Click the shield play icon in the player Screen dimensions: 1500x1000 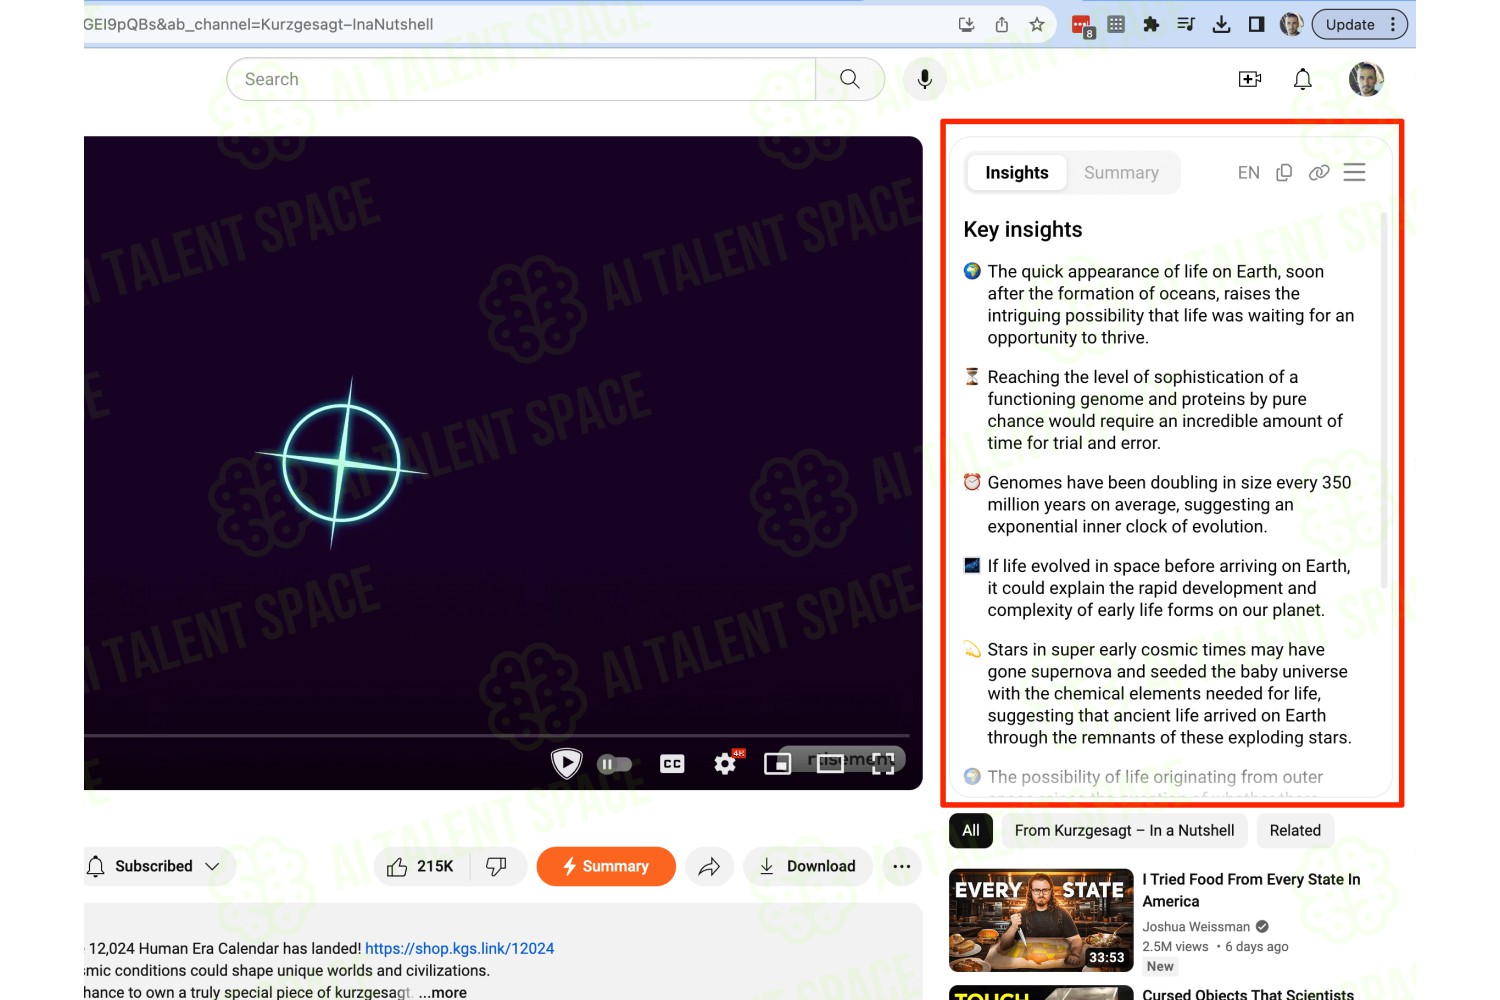[567, 764]
